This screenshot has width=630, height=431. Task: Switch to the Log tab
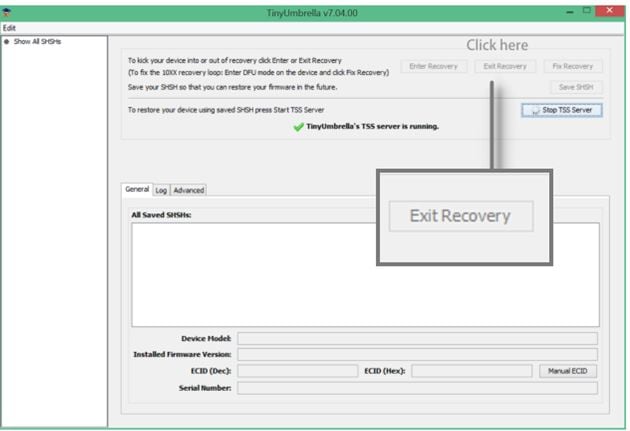pos(161,190)
